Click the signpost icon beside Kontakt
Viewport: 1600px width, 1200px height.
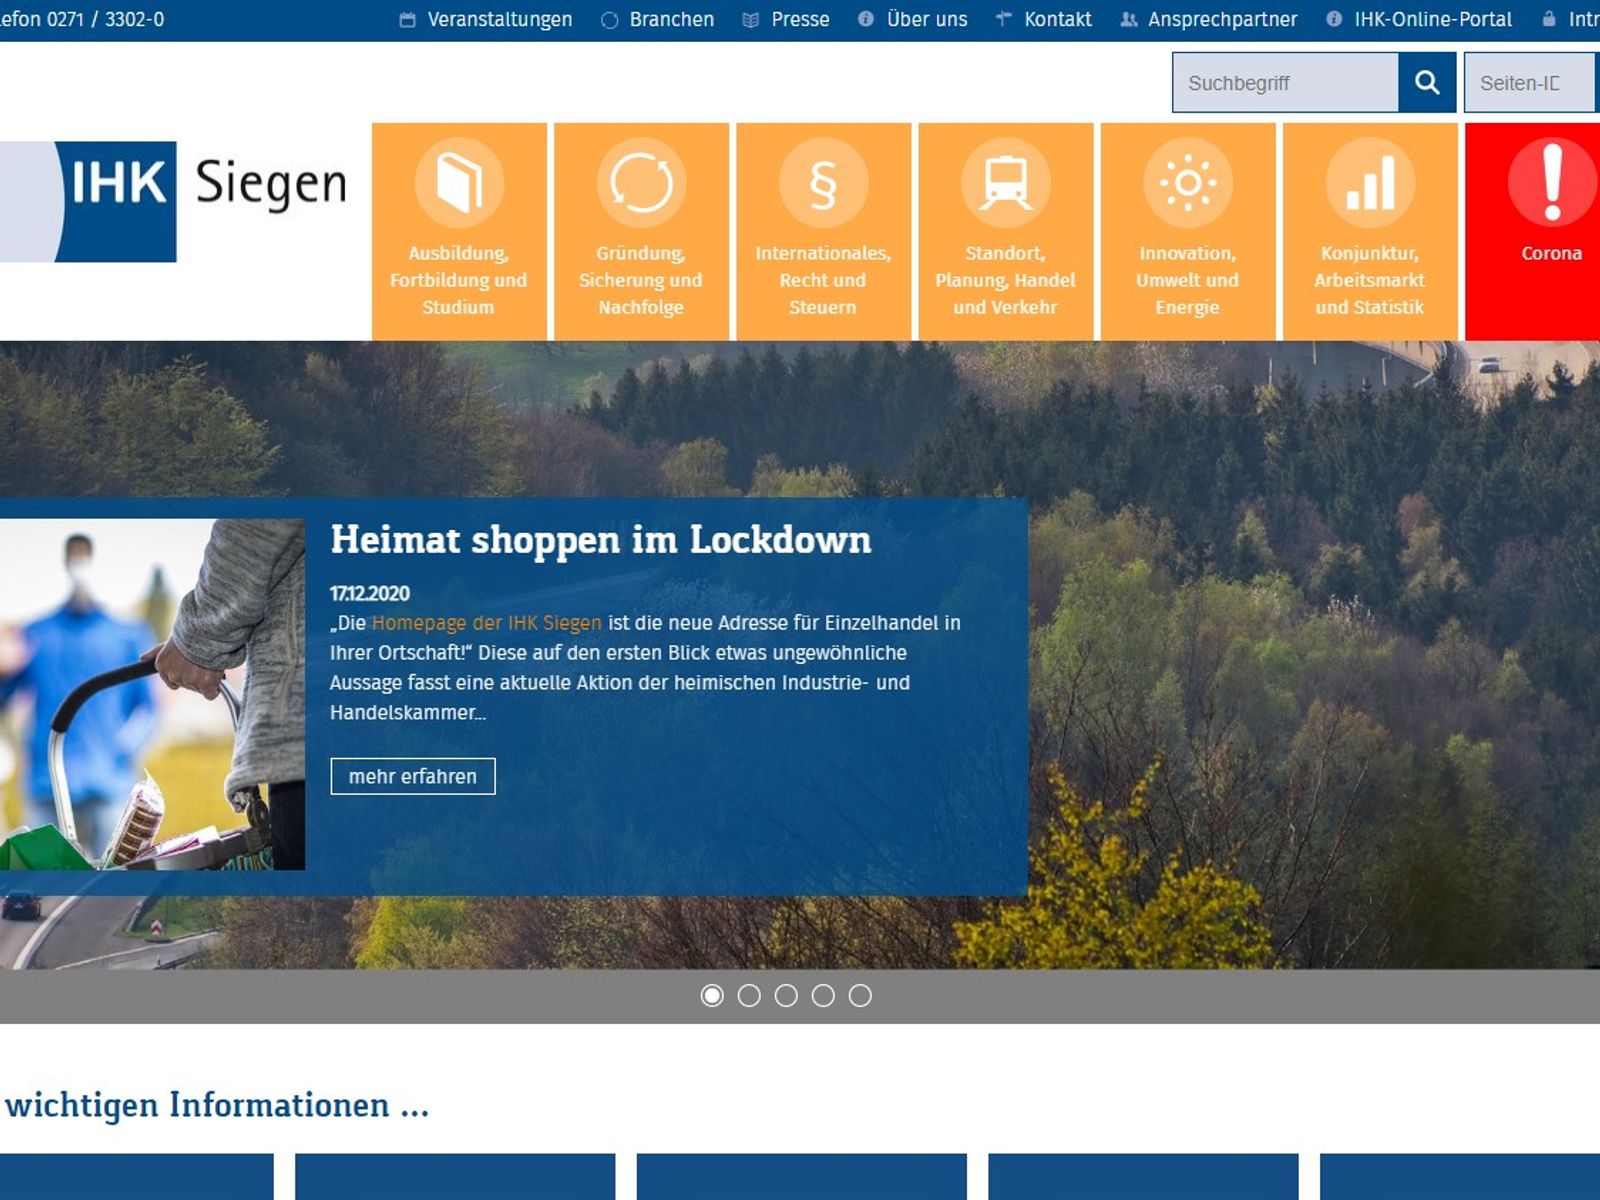click(1004, 19)
